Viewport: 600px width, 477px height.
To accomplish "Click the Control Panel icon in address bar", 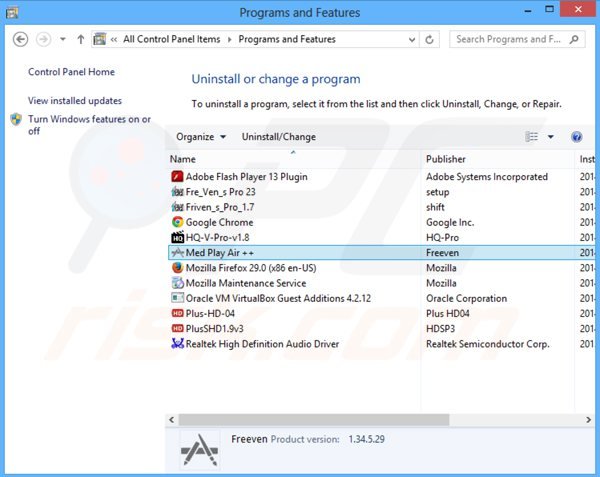I will coord(99,39).
